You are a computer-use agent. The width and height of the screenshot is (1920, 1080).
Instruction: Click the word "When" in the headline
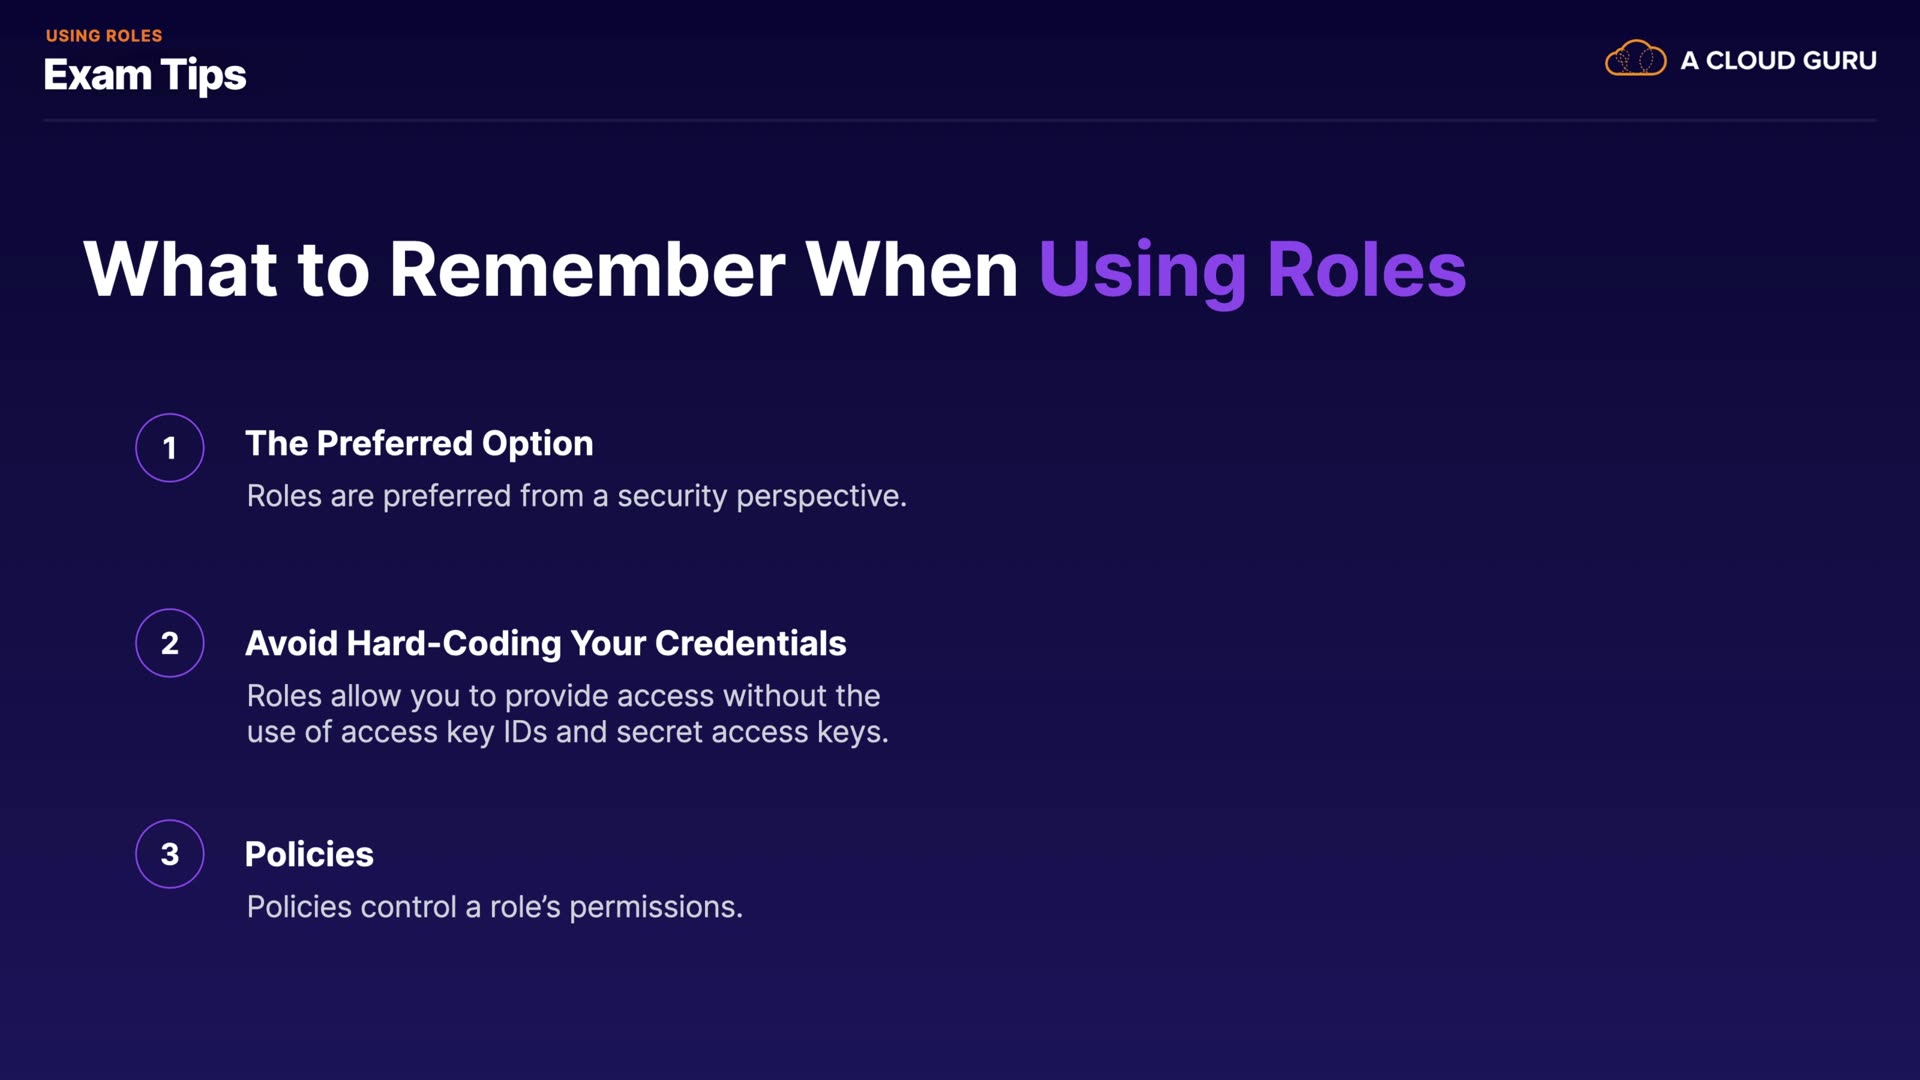point(911,270)
